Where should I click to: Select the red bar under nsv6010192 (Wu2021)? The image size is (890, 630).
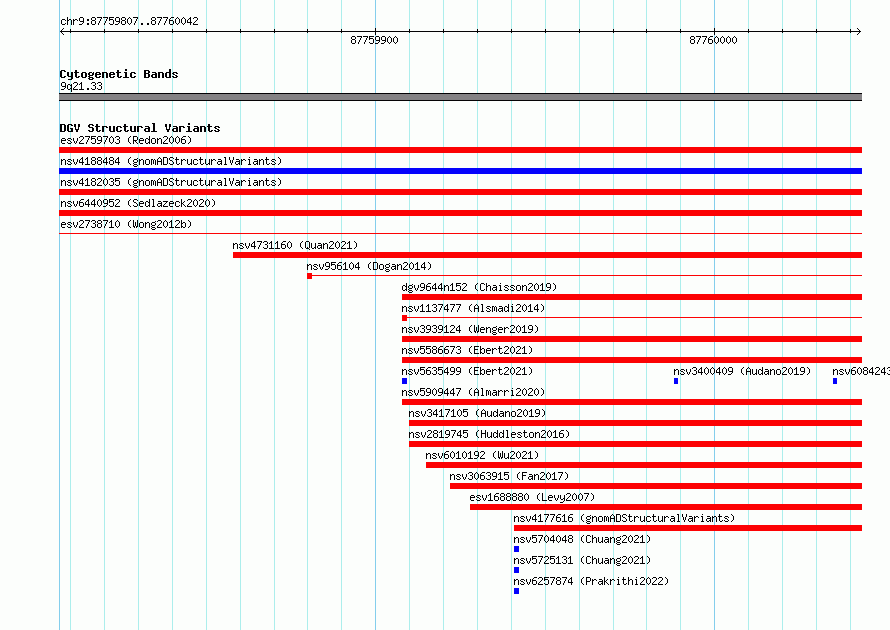(x=644, y=465)
